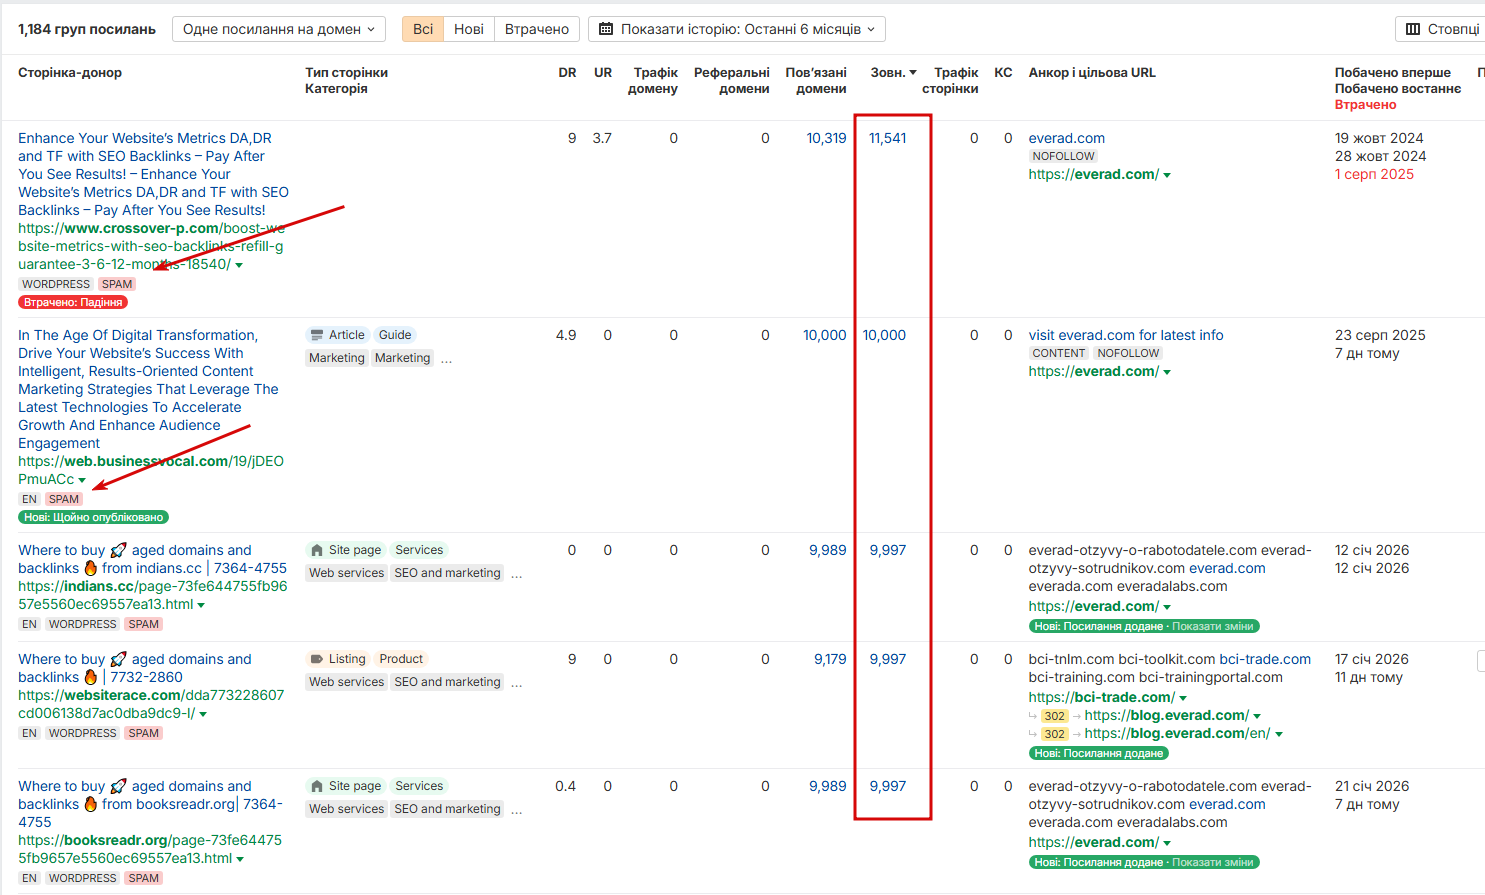Expand web.businessvocal.com URL caret
The width and height of the screenshot is (1485, 895).
[x=82, y=480]
